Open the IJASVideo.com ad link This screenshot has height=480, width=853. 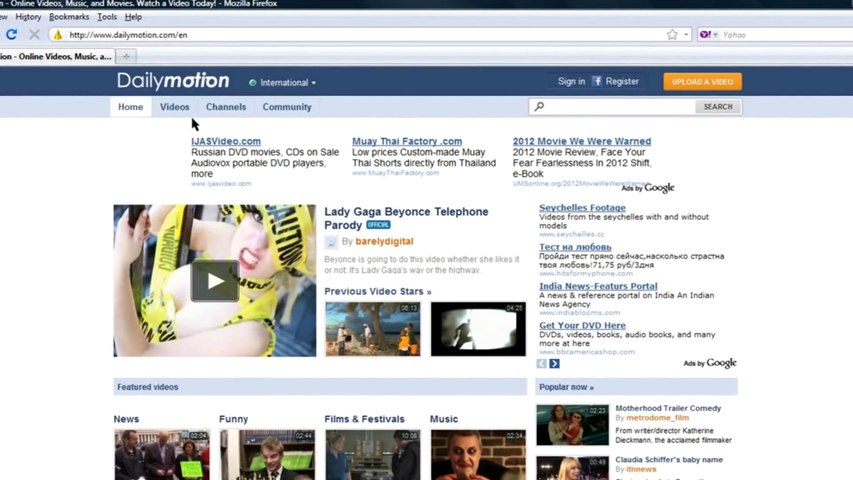[226, 141]
